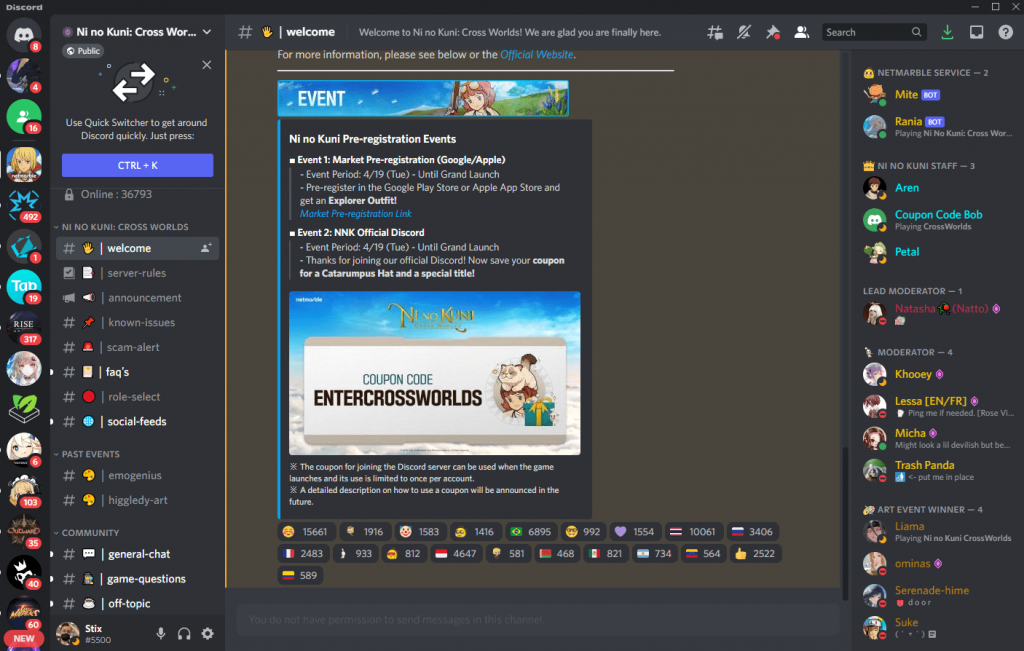1024x651 pixels.
Task: Open the server-rules channel
Action: [x=137, y=273]
